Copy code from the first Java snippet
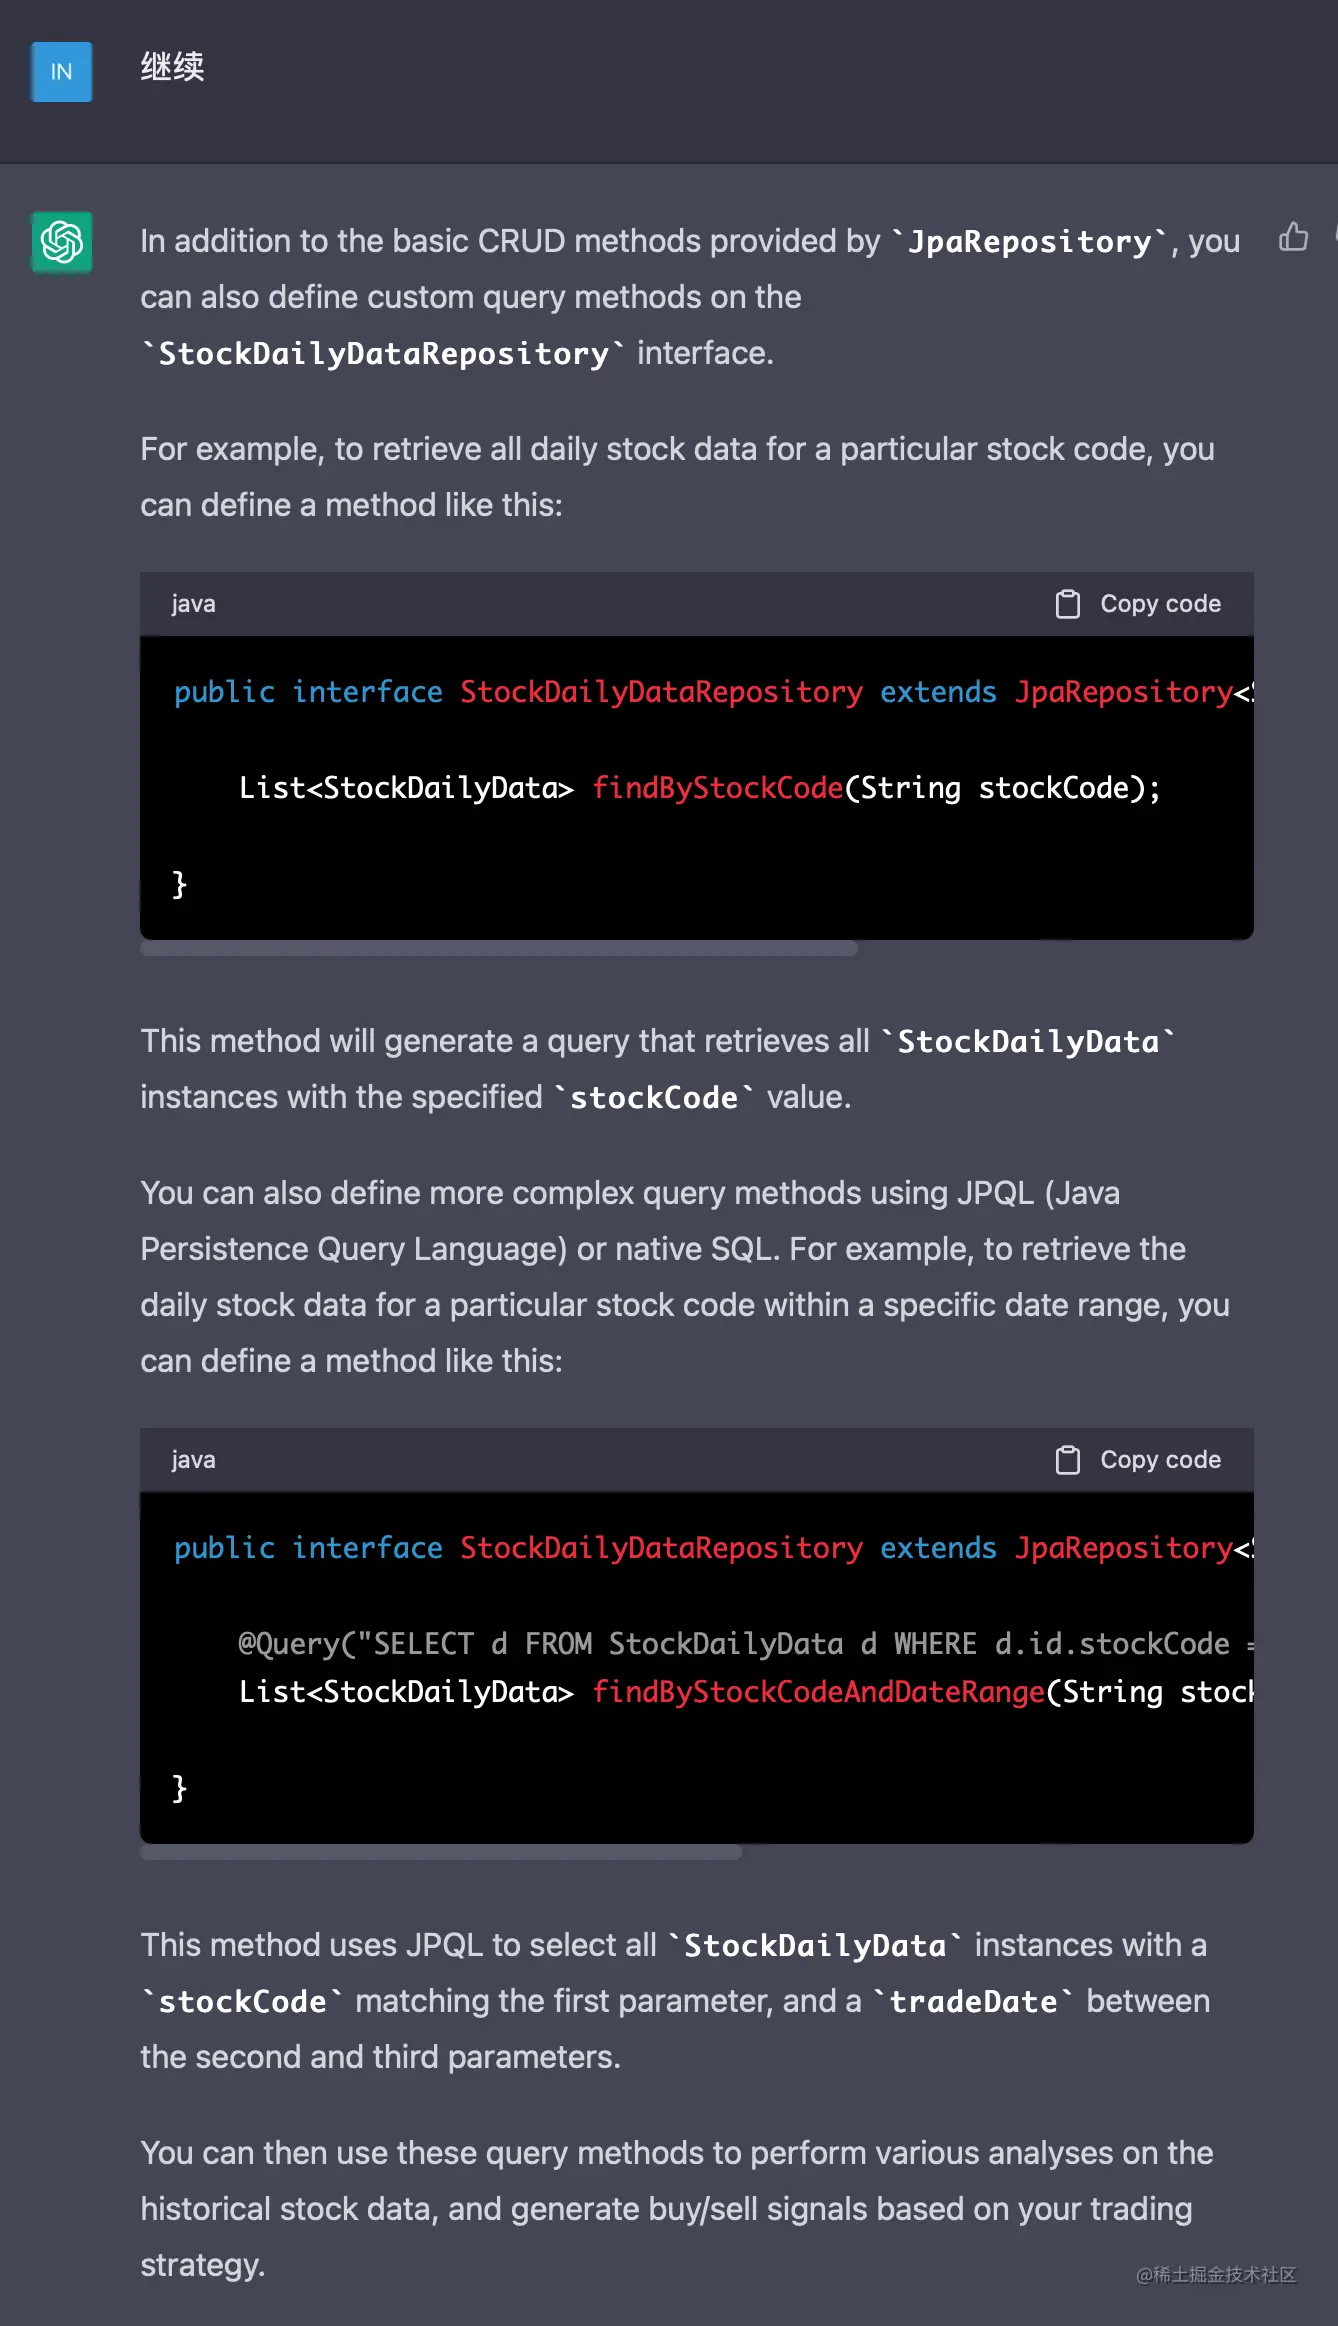1338x2326 pixels. point(1136,604)
